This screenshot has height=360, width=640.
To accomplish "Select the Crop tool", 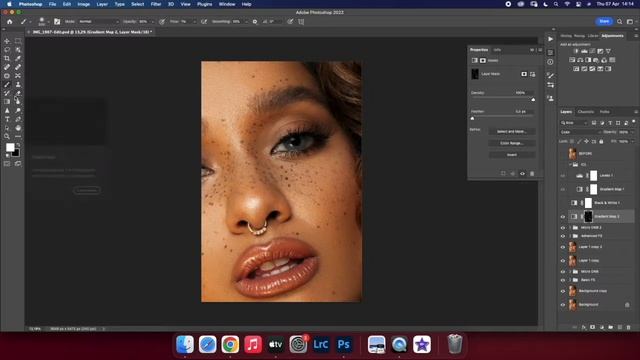I will click(x=7, y=58).
